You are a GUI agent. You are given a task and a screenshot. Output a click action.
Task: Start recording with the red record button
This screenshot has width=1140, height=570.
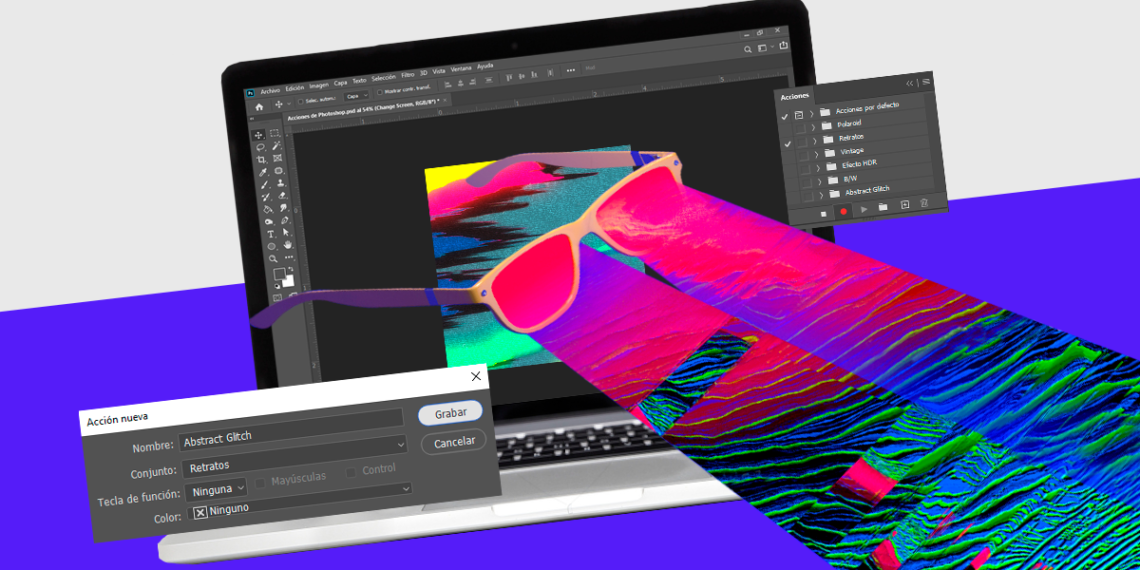tap(843, 212)
